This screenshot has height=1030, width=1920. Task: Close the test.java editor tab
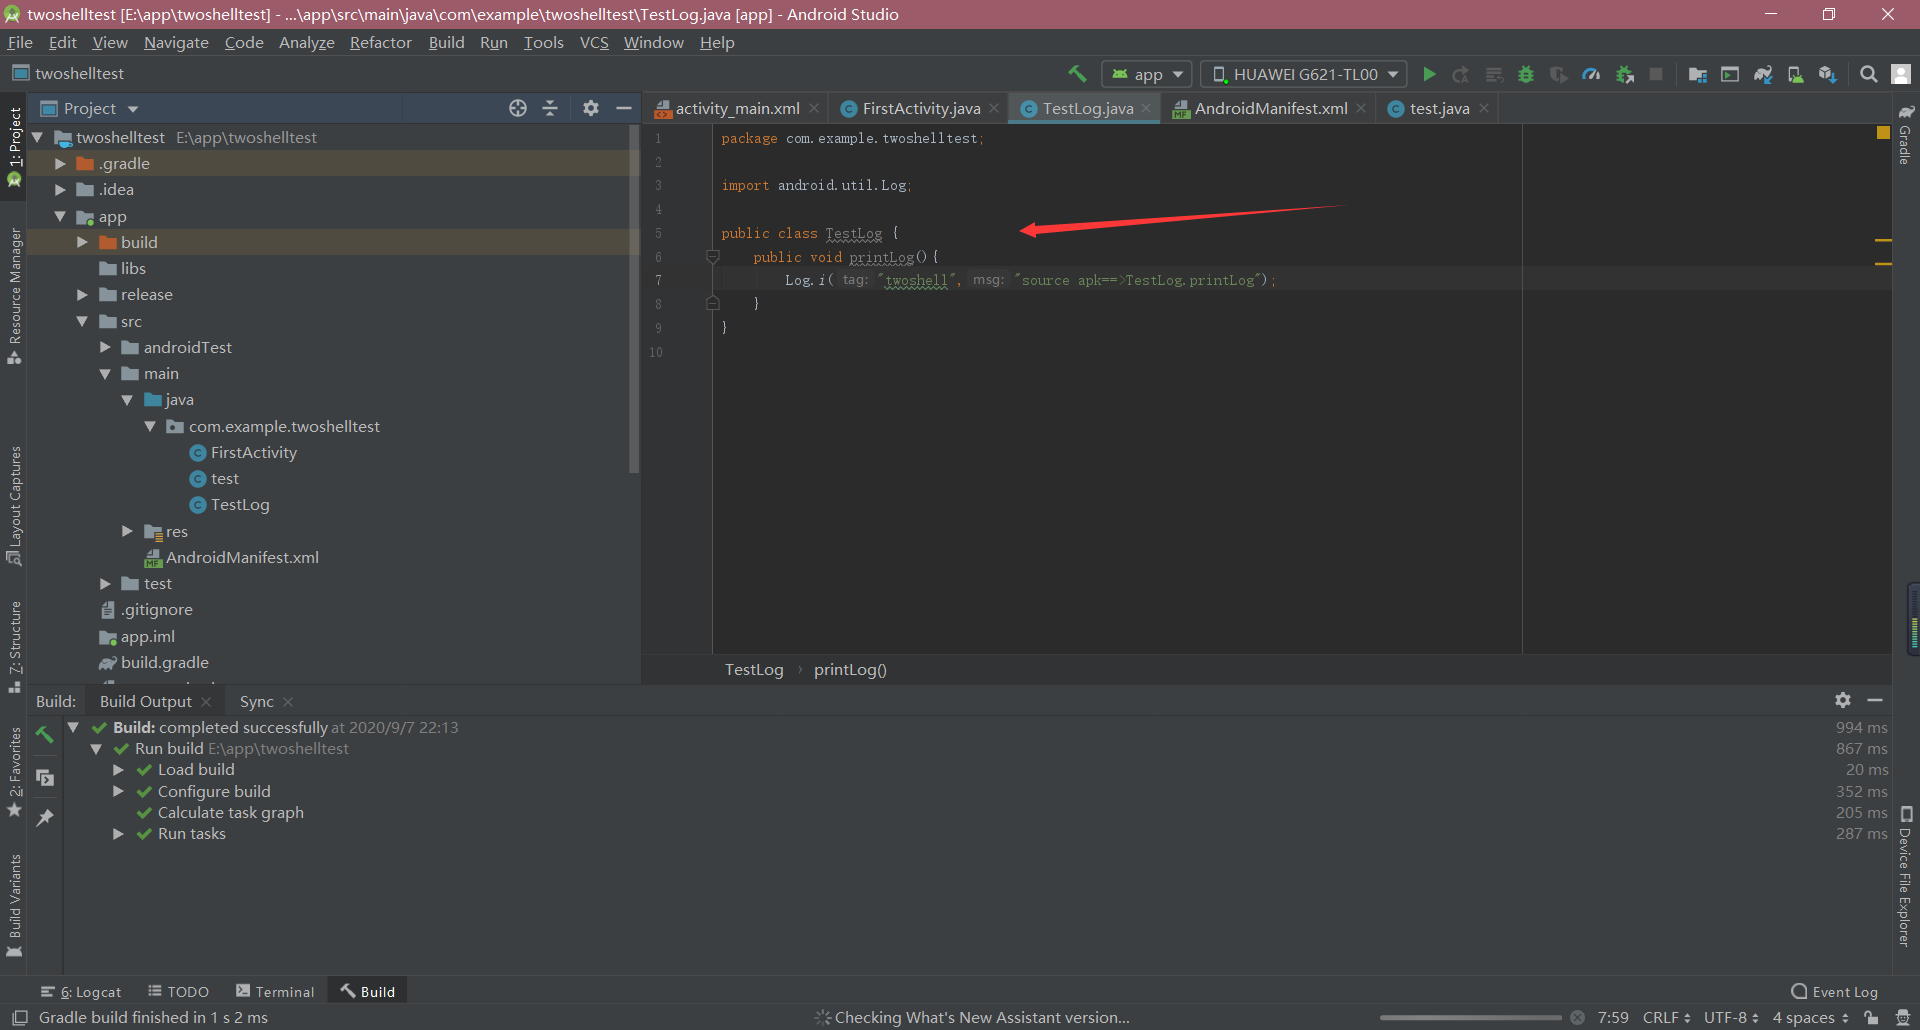pos(1484,108)
